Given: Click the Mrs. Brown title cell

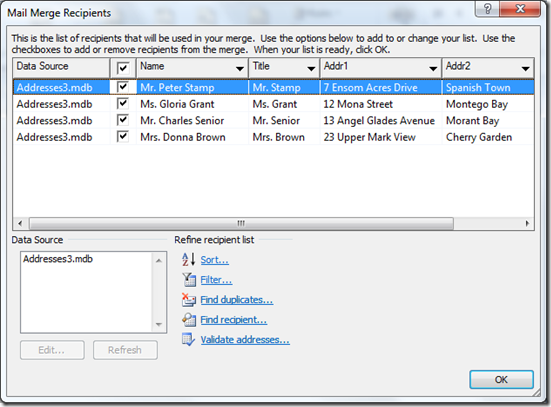Looking at the screenshot, I should (x=284, y=137).
